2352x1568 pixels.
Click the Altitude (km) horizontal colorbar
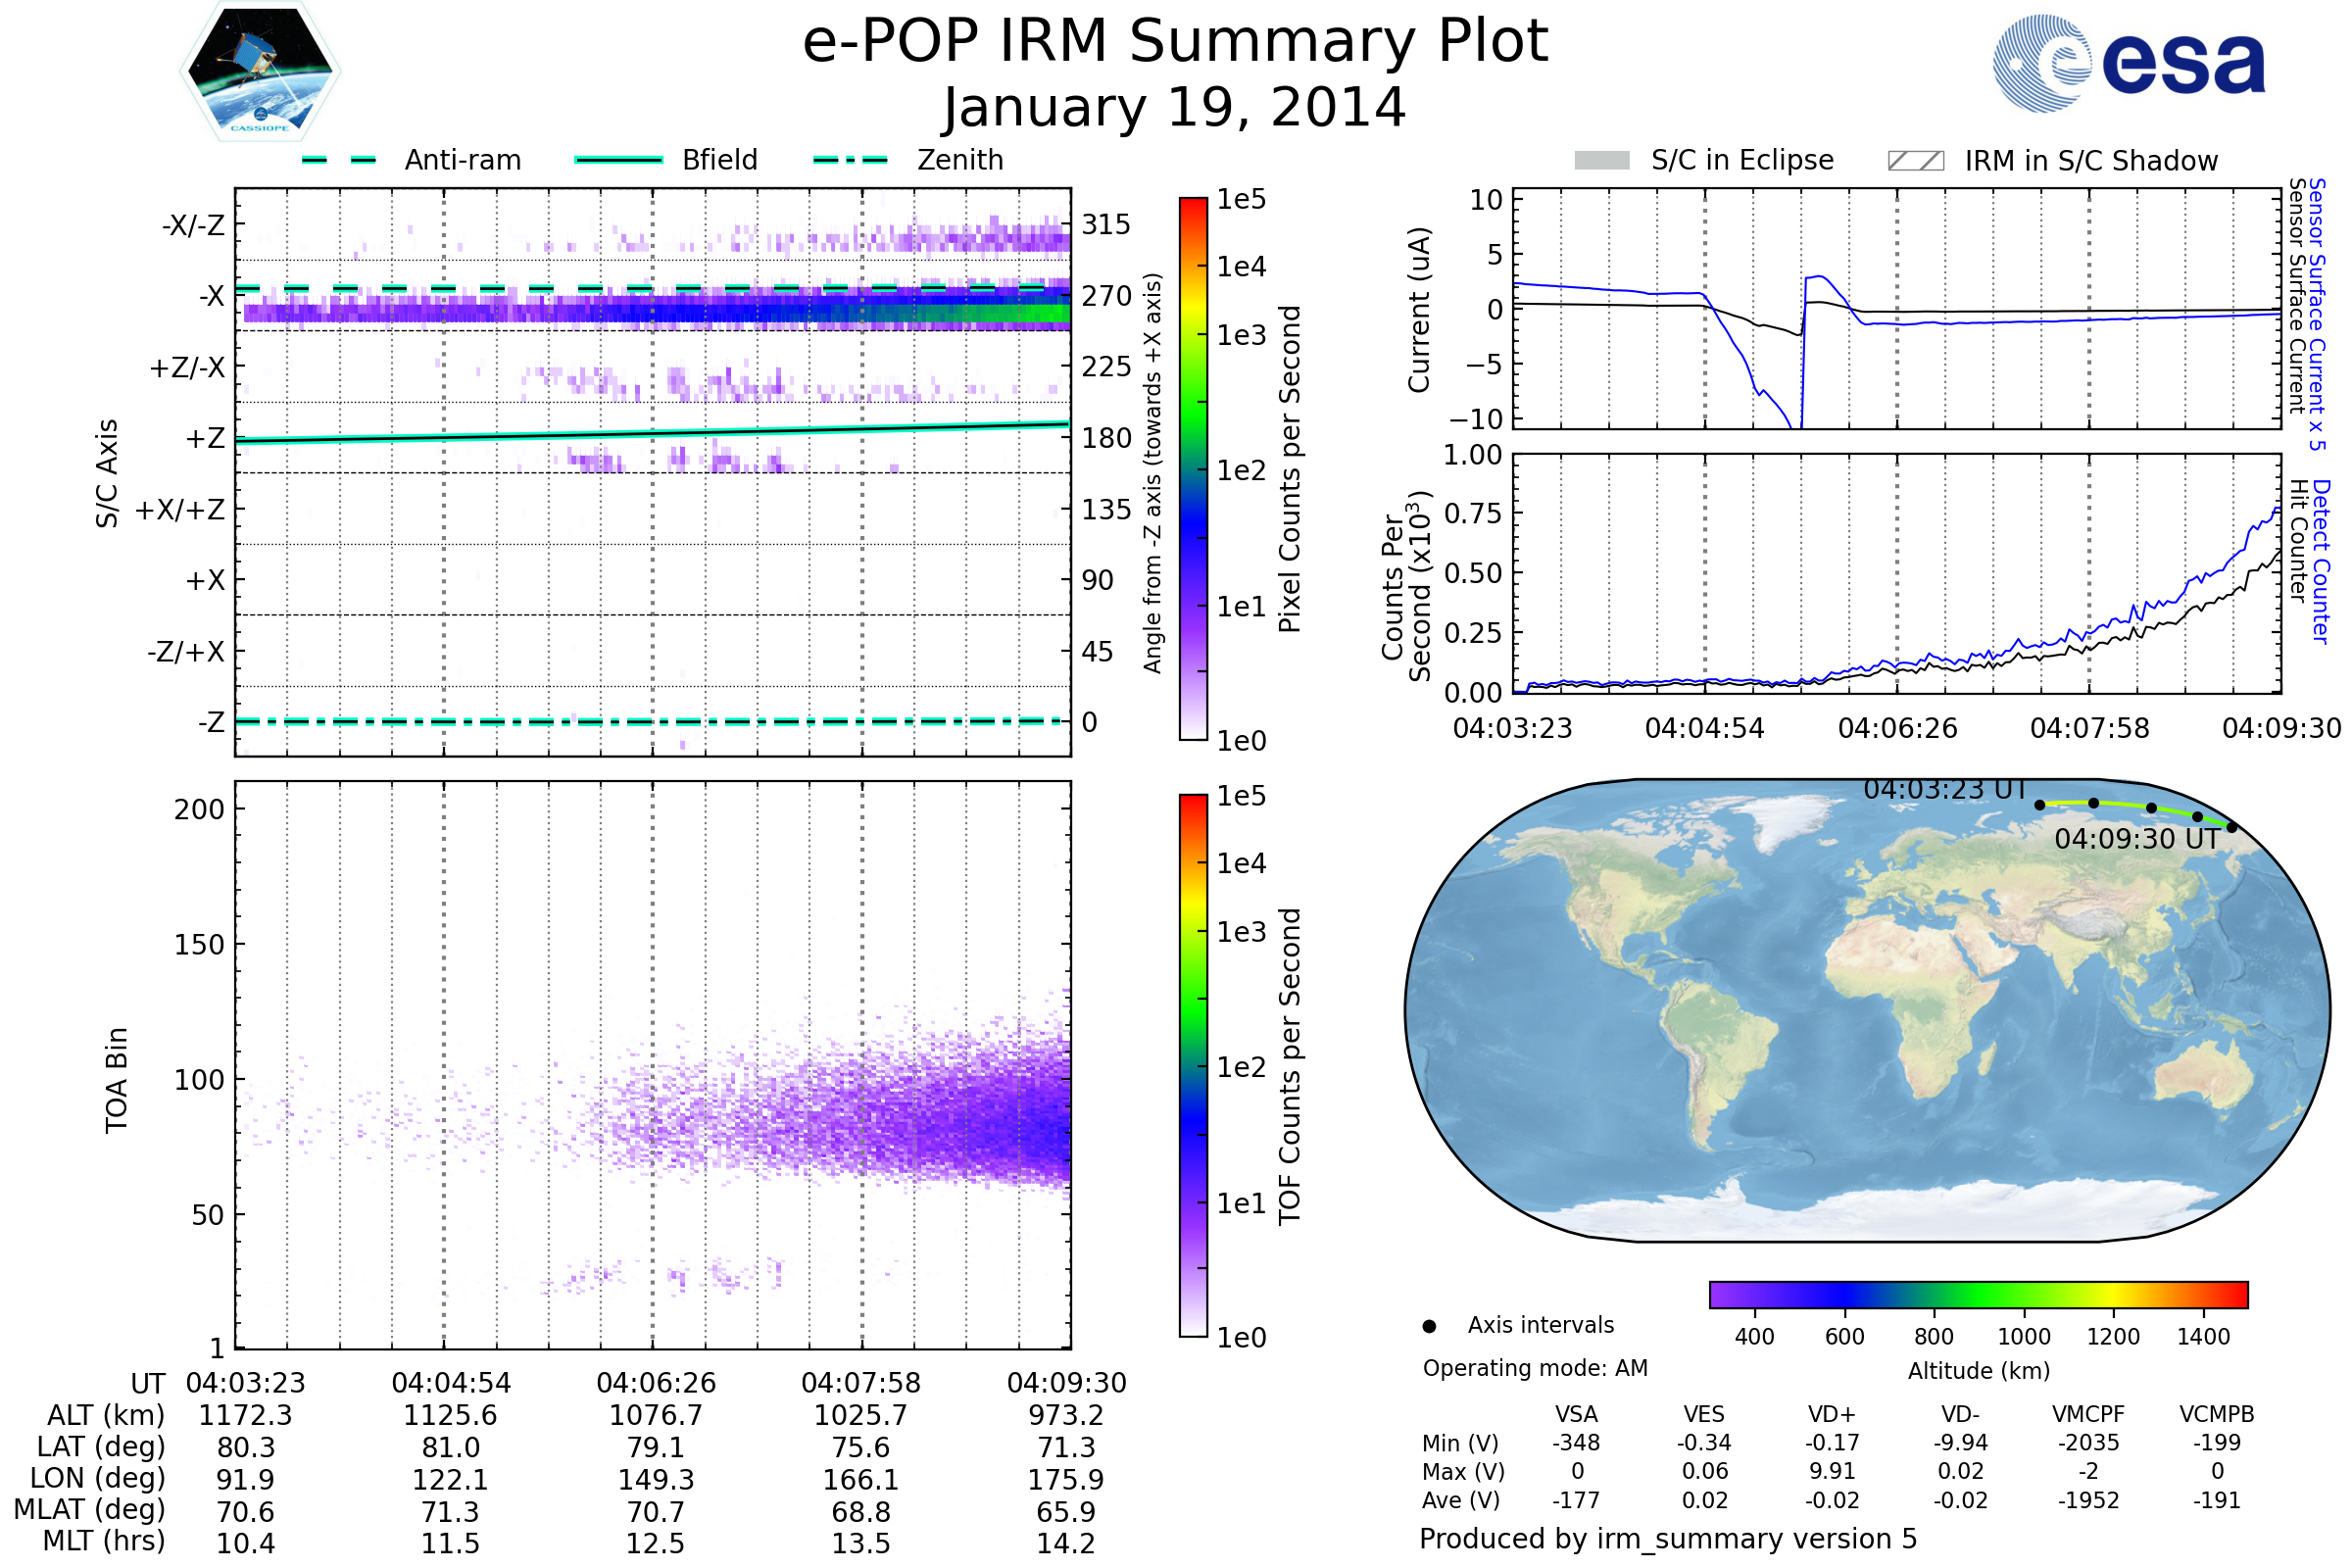1978,1294
